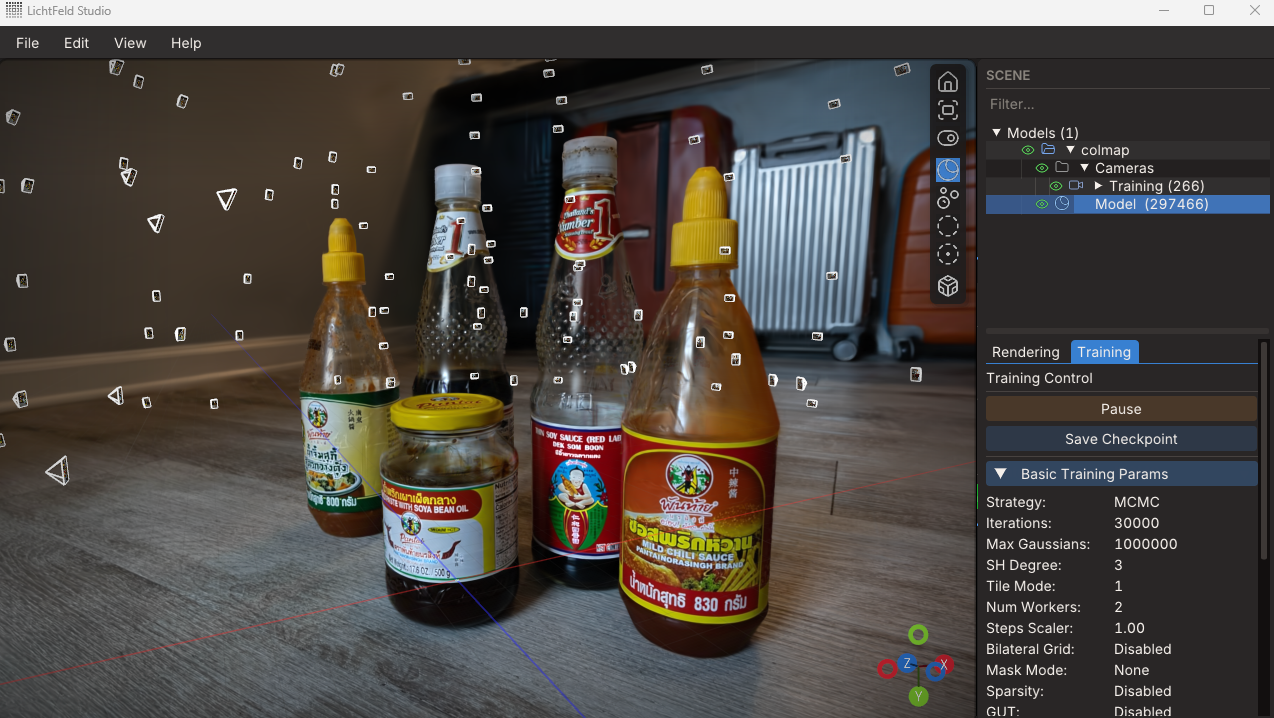
Task: Click the scene Filter input field
Action: click(1125, 104)
